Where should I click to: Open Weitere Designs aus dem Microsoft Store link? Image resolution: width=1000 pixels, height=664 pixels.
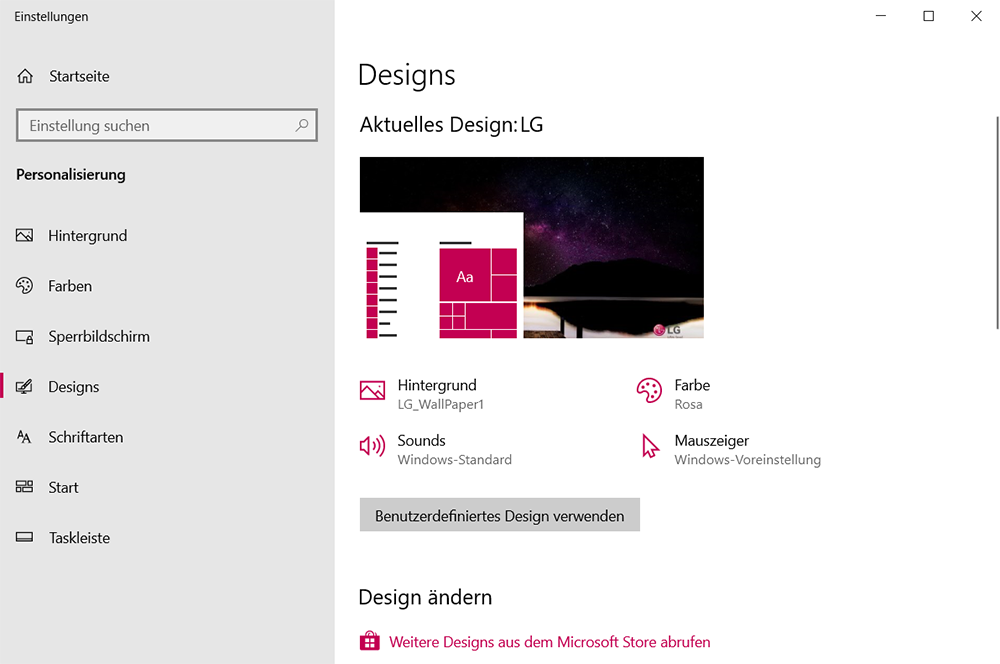[x=549, y=642]
